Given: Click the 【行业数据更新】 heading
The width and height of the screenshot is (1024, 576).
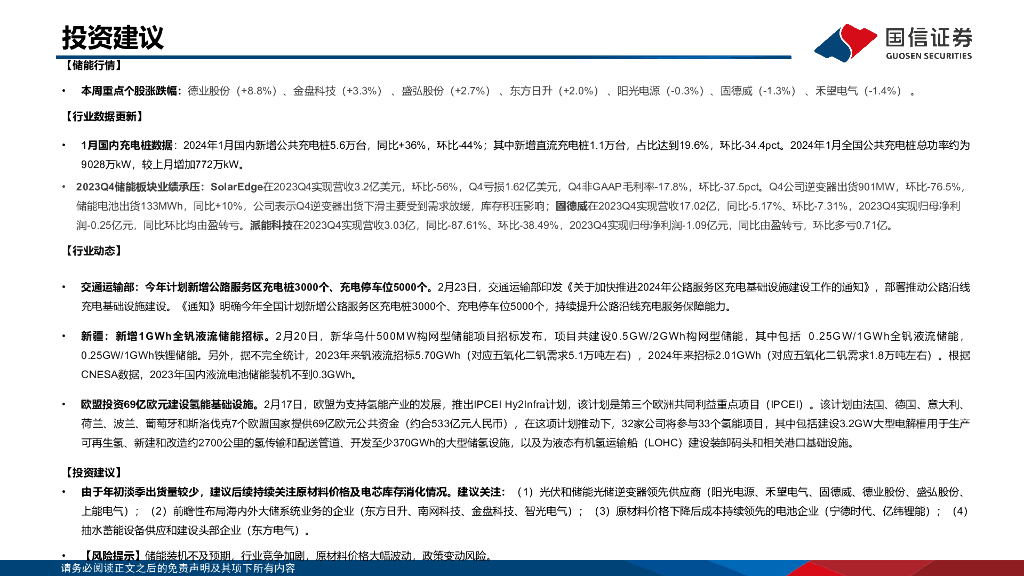Looking at the screenshot, I should tap(103, 116).
